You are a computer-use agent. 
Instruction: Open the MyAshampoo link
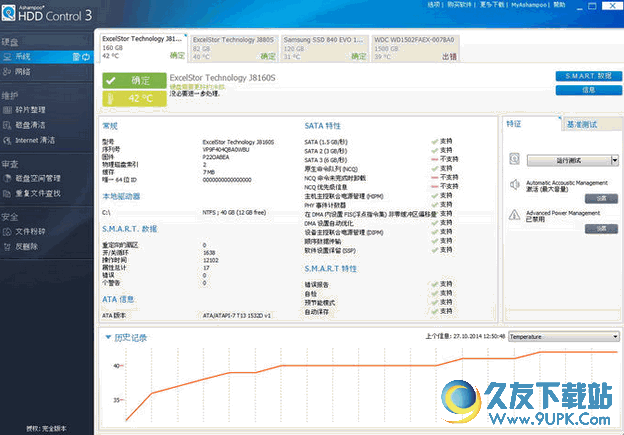pos(529,5)
